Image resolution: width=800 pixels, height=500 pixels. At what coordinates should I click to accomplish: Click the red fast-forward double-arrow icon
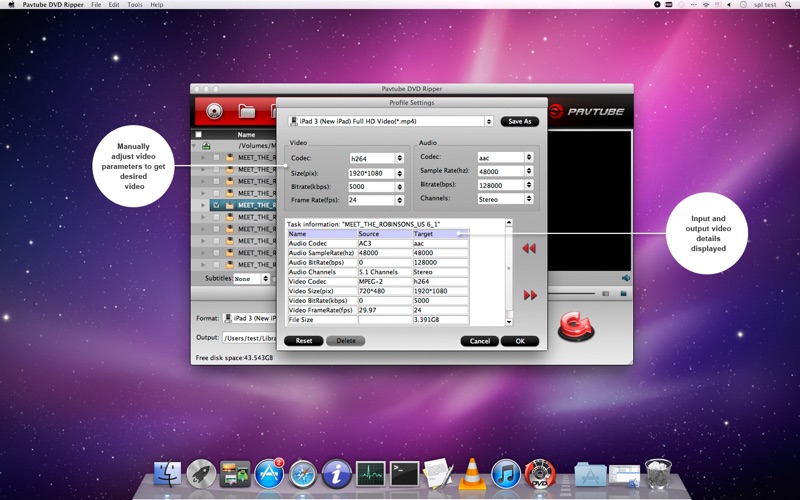530,295
